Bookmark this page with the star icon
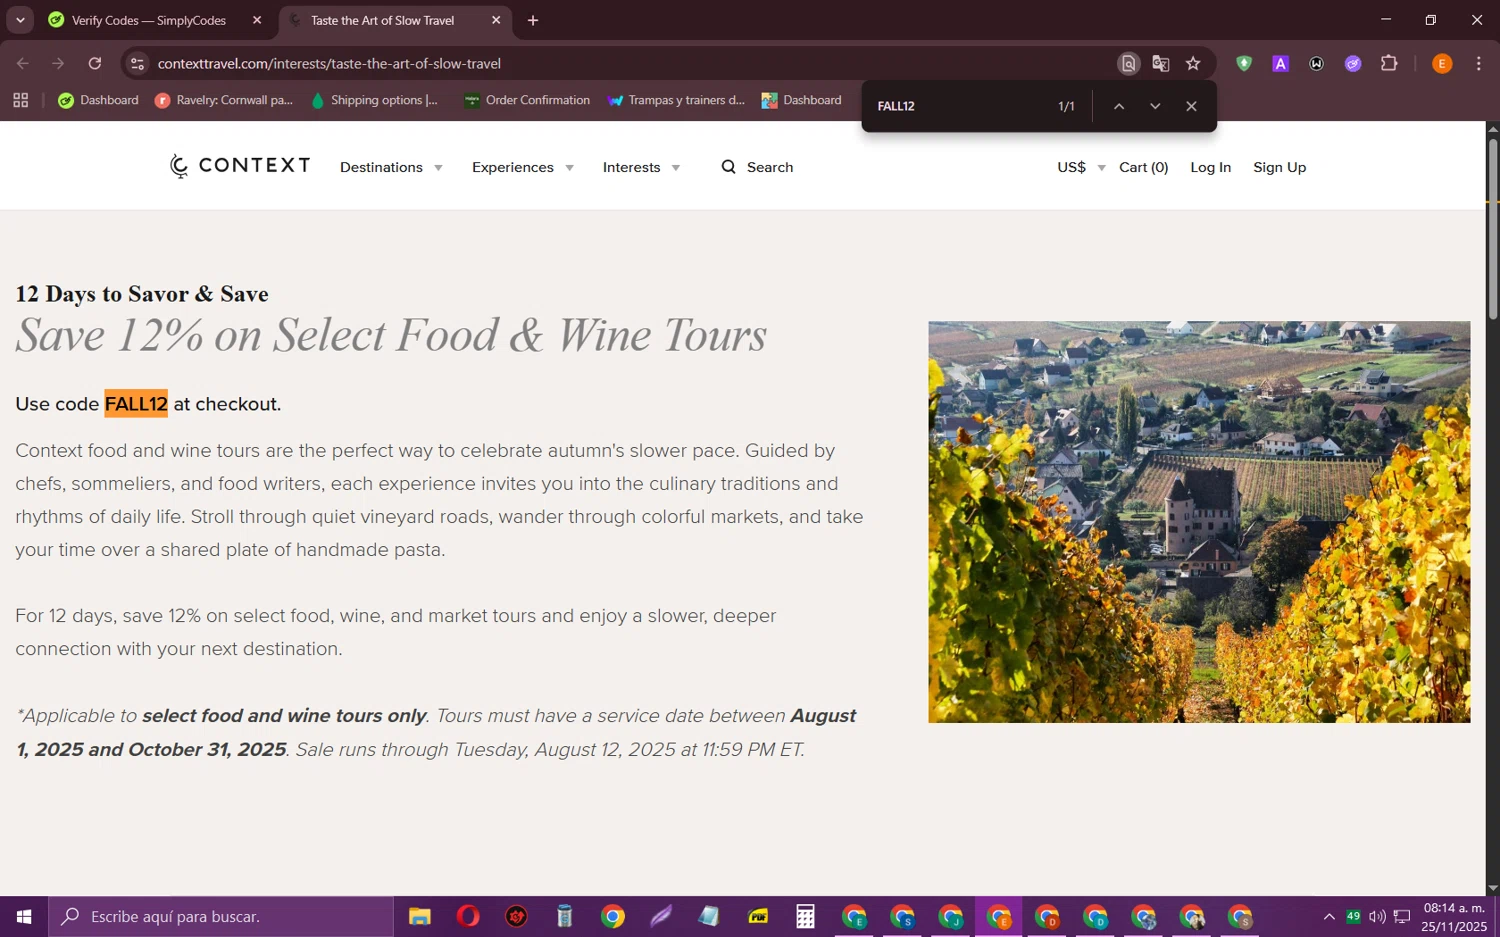 coord(1193,63)
